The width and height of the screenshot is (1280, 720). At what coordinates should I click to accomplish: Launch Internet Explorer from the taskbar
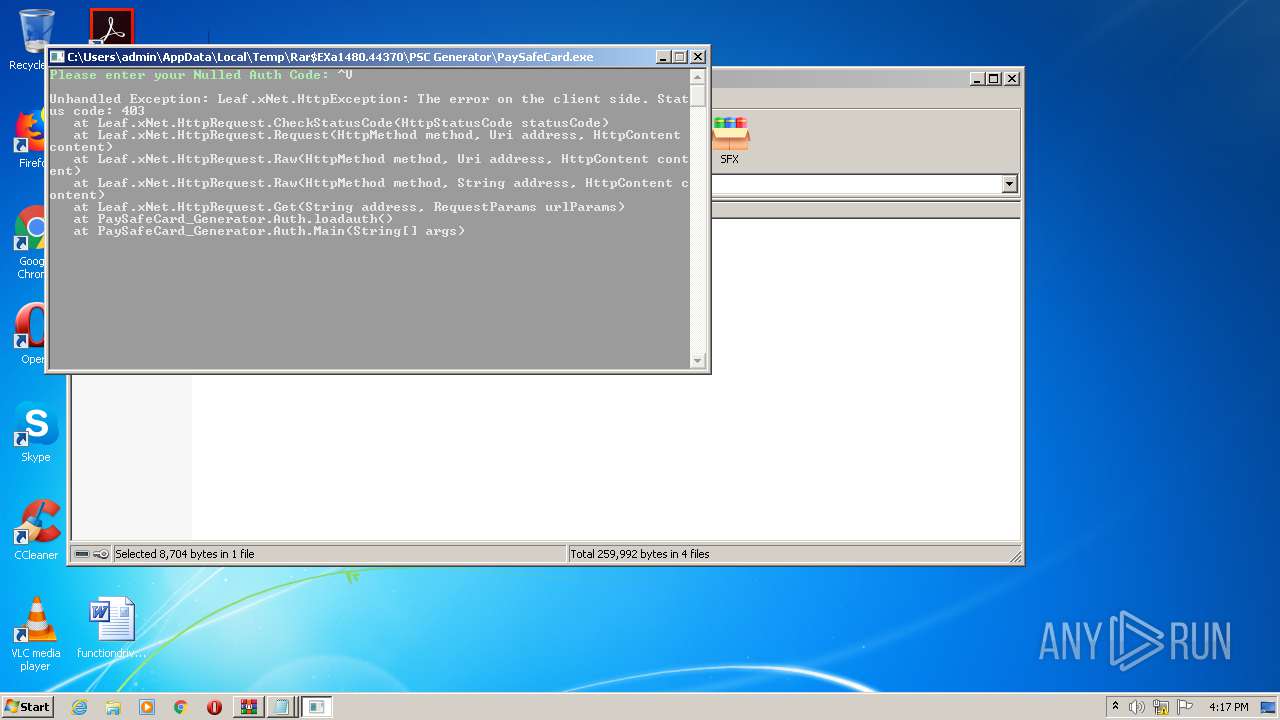point(79,707)
